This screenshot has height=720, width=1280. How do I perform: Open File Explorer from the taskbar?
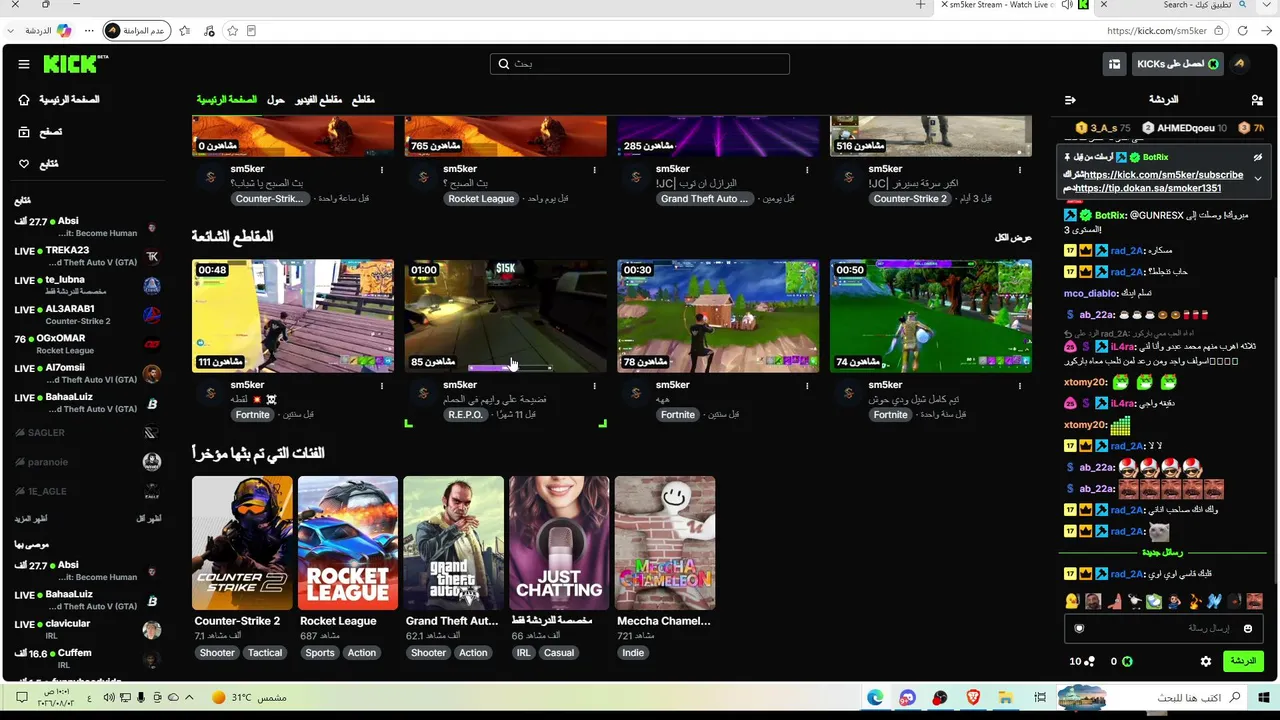pos(1005,697)
